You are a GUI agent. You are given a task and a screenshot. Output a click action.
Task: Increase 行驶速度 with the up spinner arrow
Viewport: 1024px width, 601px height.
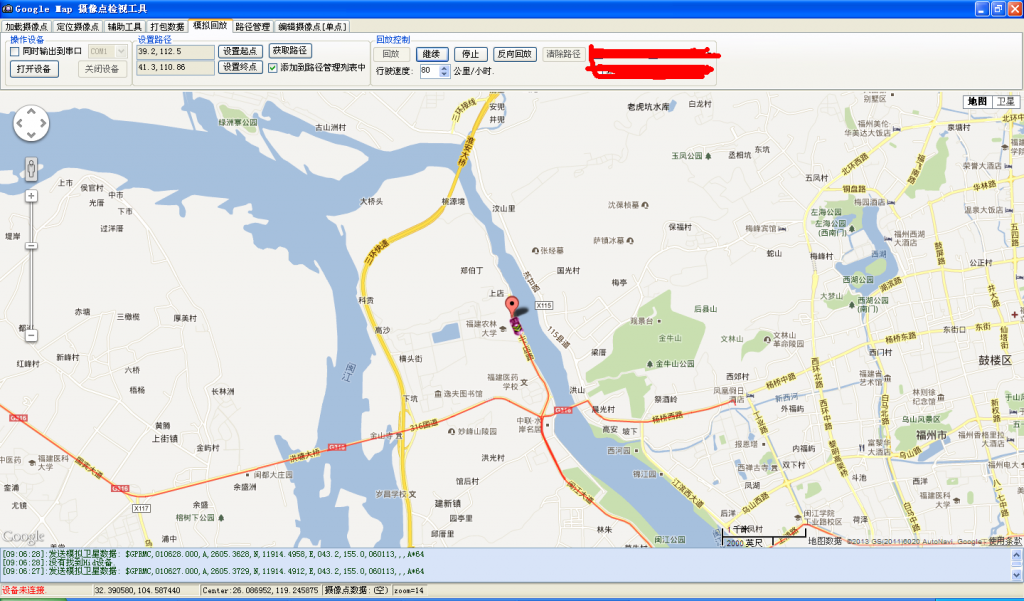(x=444, y=68)
